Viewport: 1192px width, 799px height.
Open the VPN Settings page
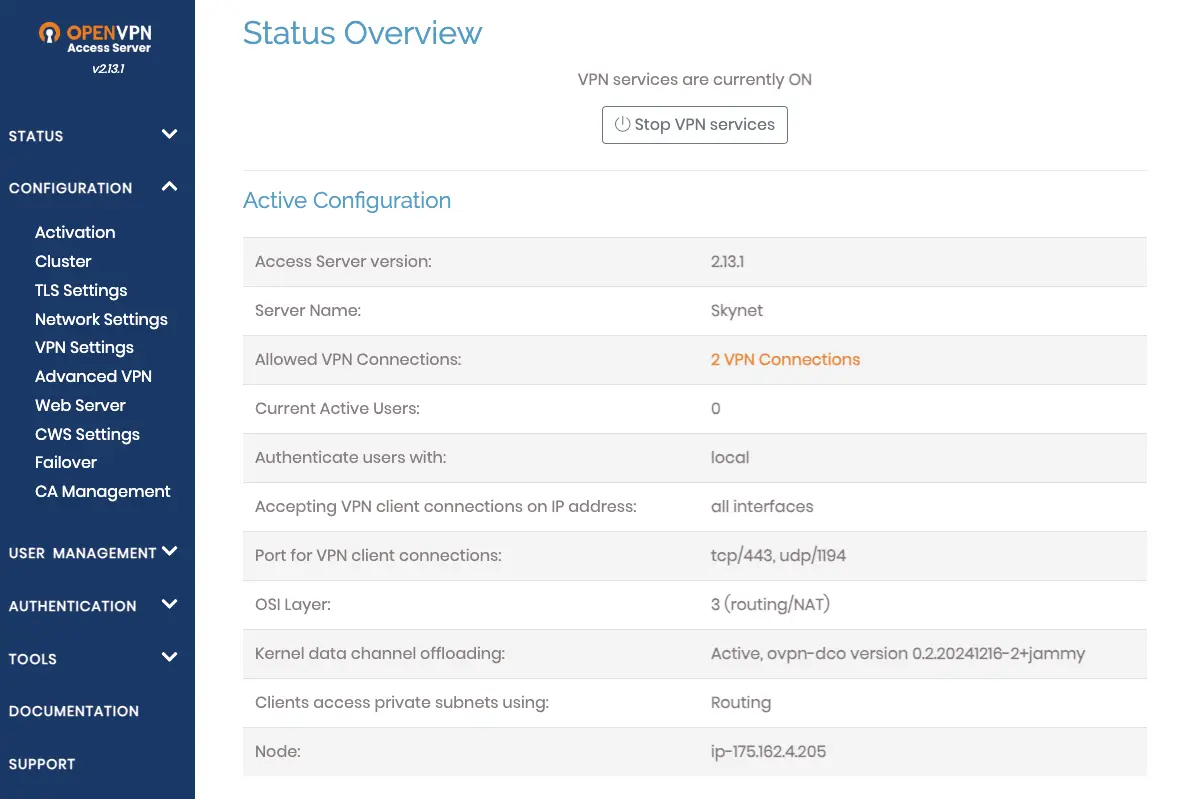pos(84,347)
